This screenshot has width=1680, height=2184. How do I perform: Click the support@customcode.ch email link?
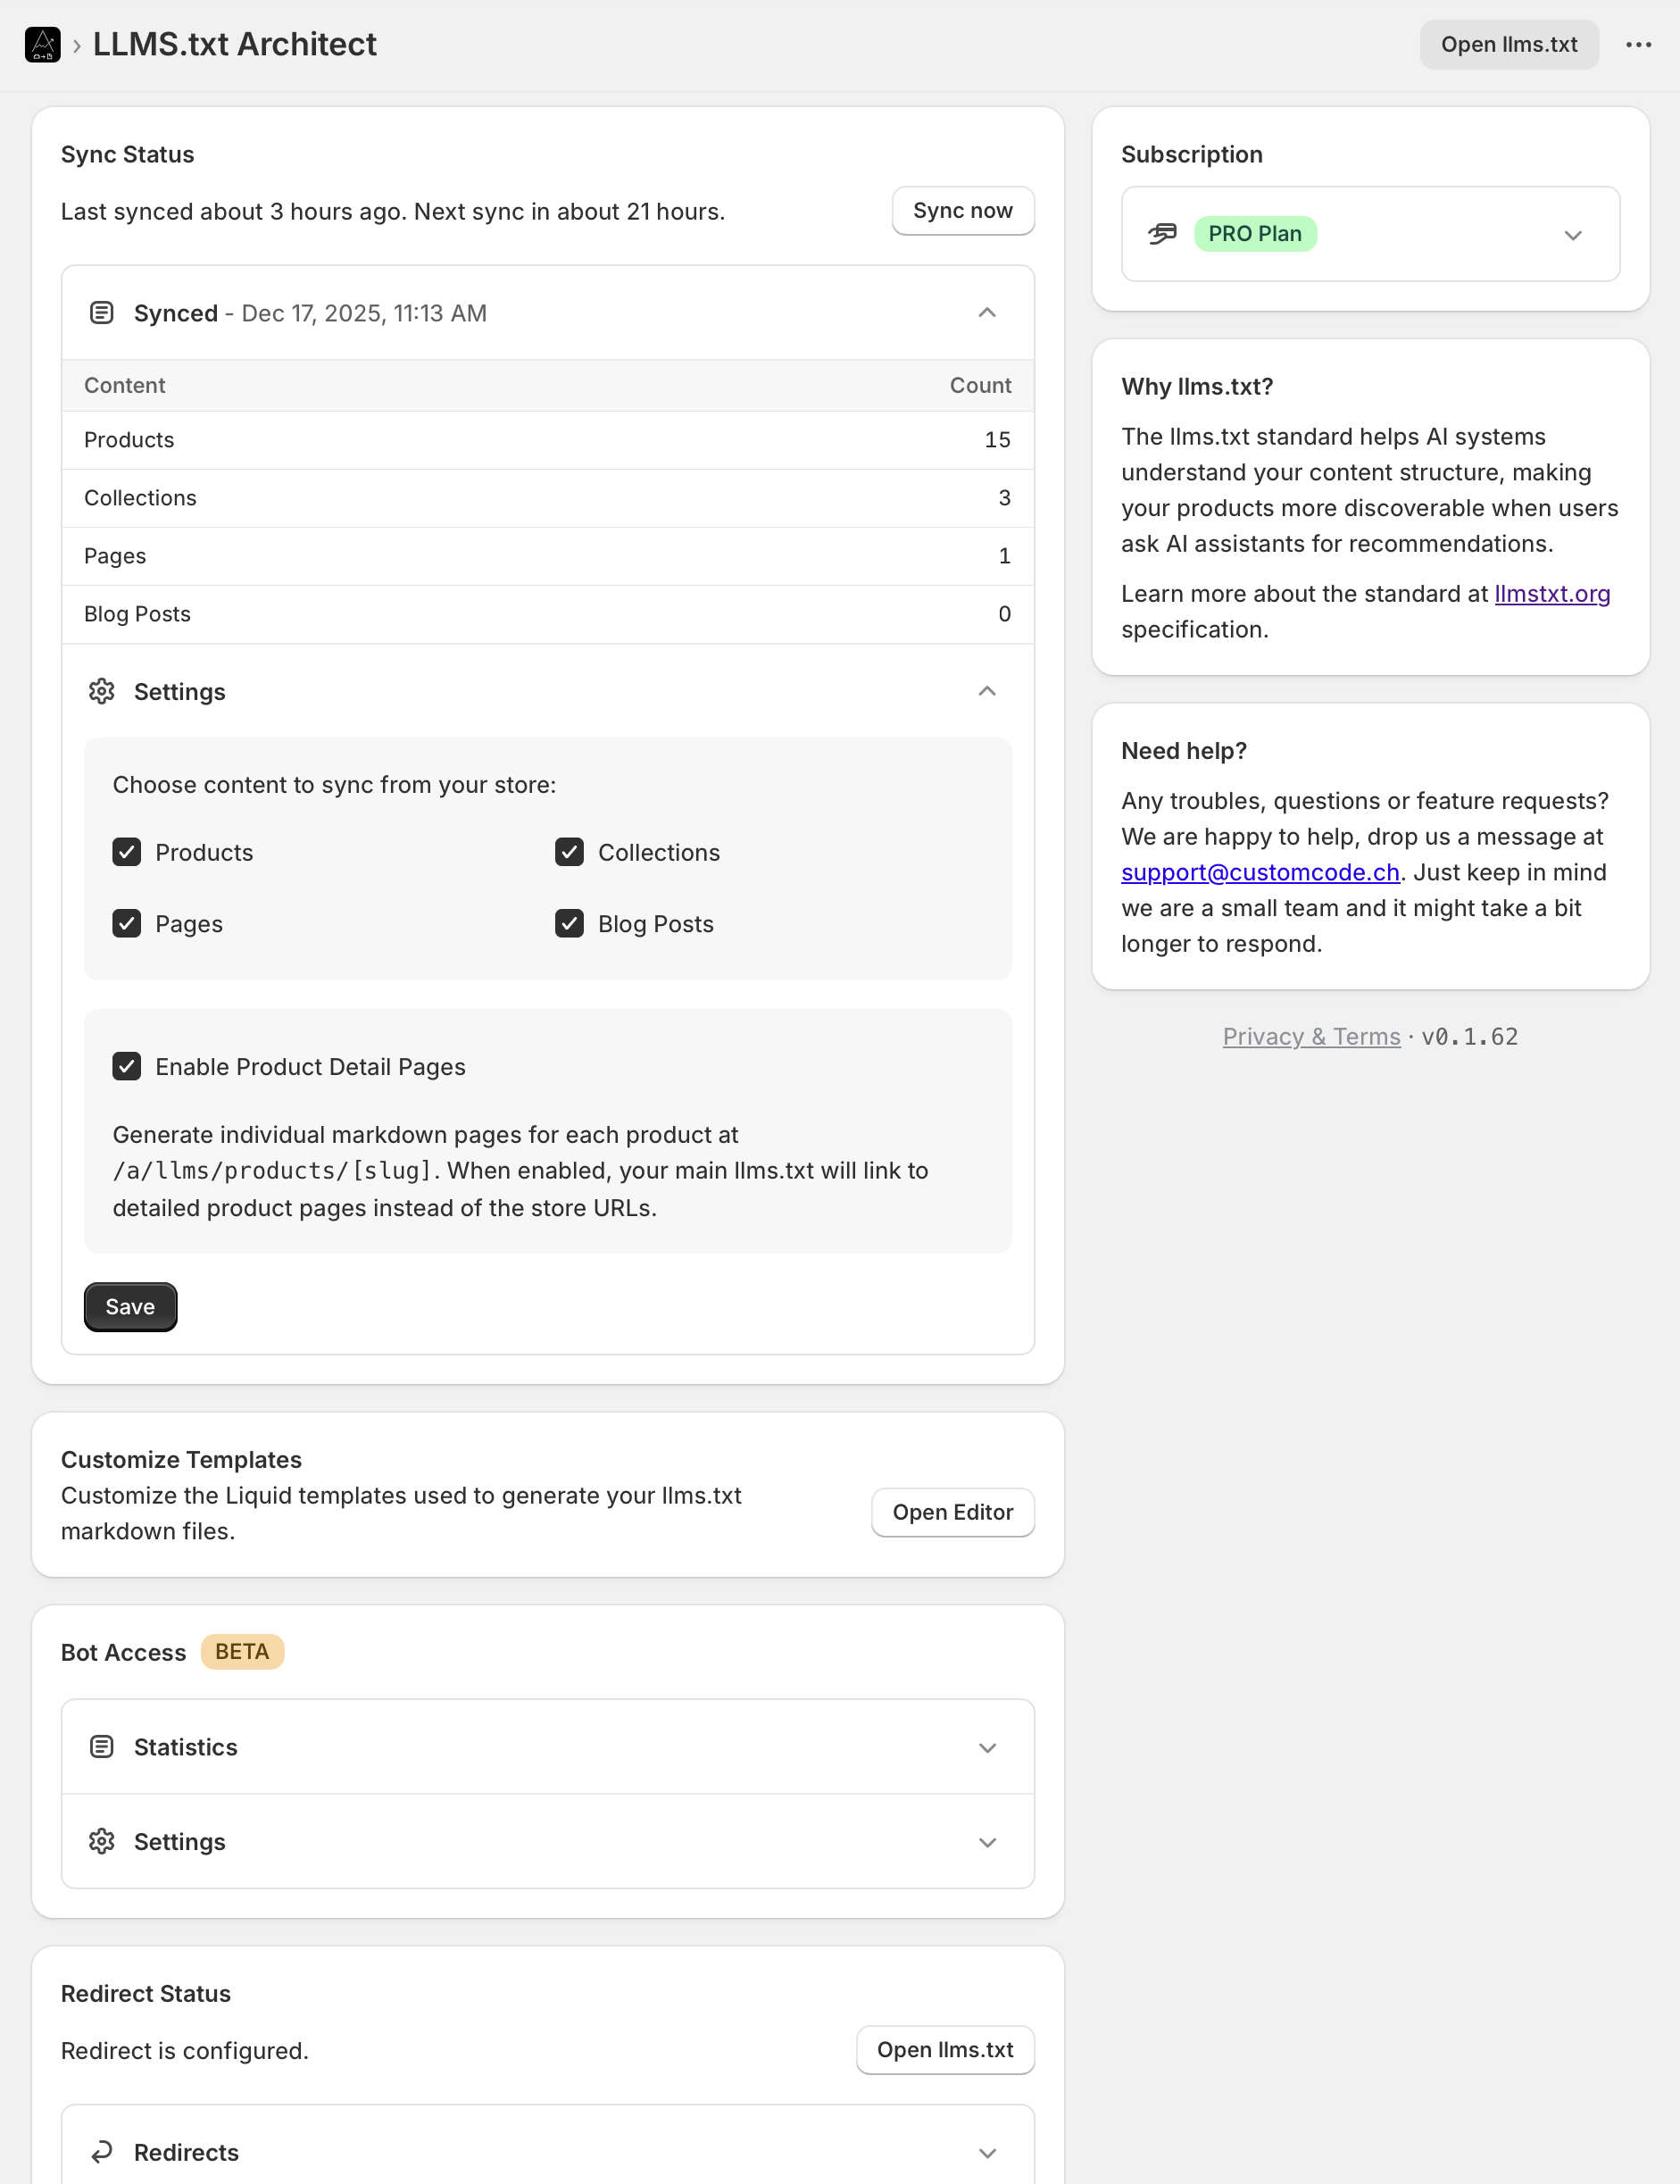(1259, 872)
